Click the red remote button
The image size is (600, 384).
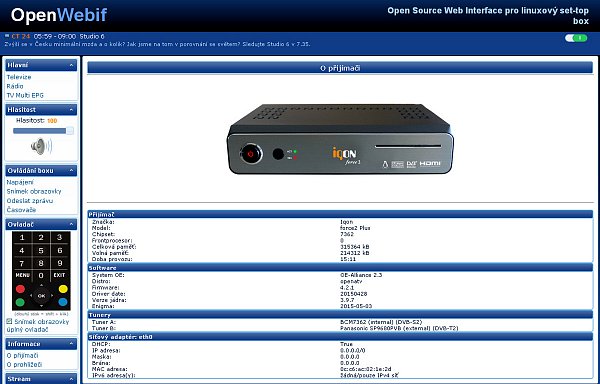click(20, 289)
